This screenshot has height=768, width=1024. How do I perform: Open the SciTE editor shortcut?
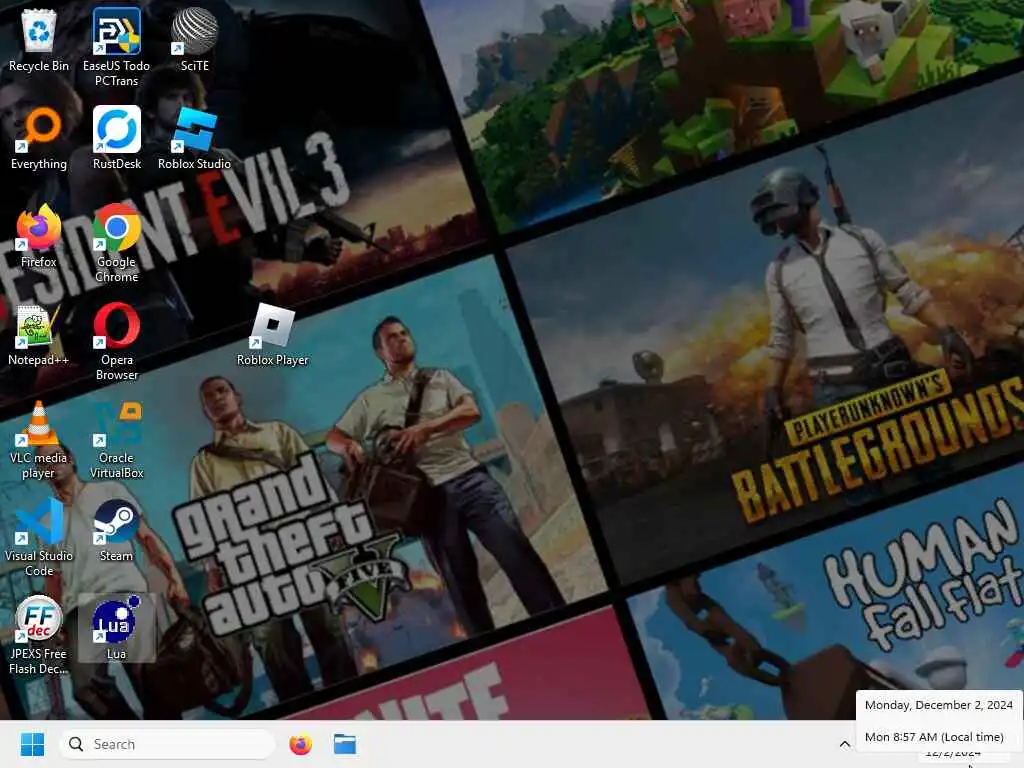click(195, 40)
